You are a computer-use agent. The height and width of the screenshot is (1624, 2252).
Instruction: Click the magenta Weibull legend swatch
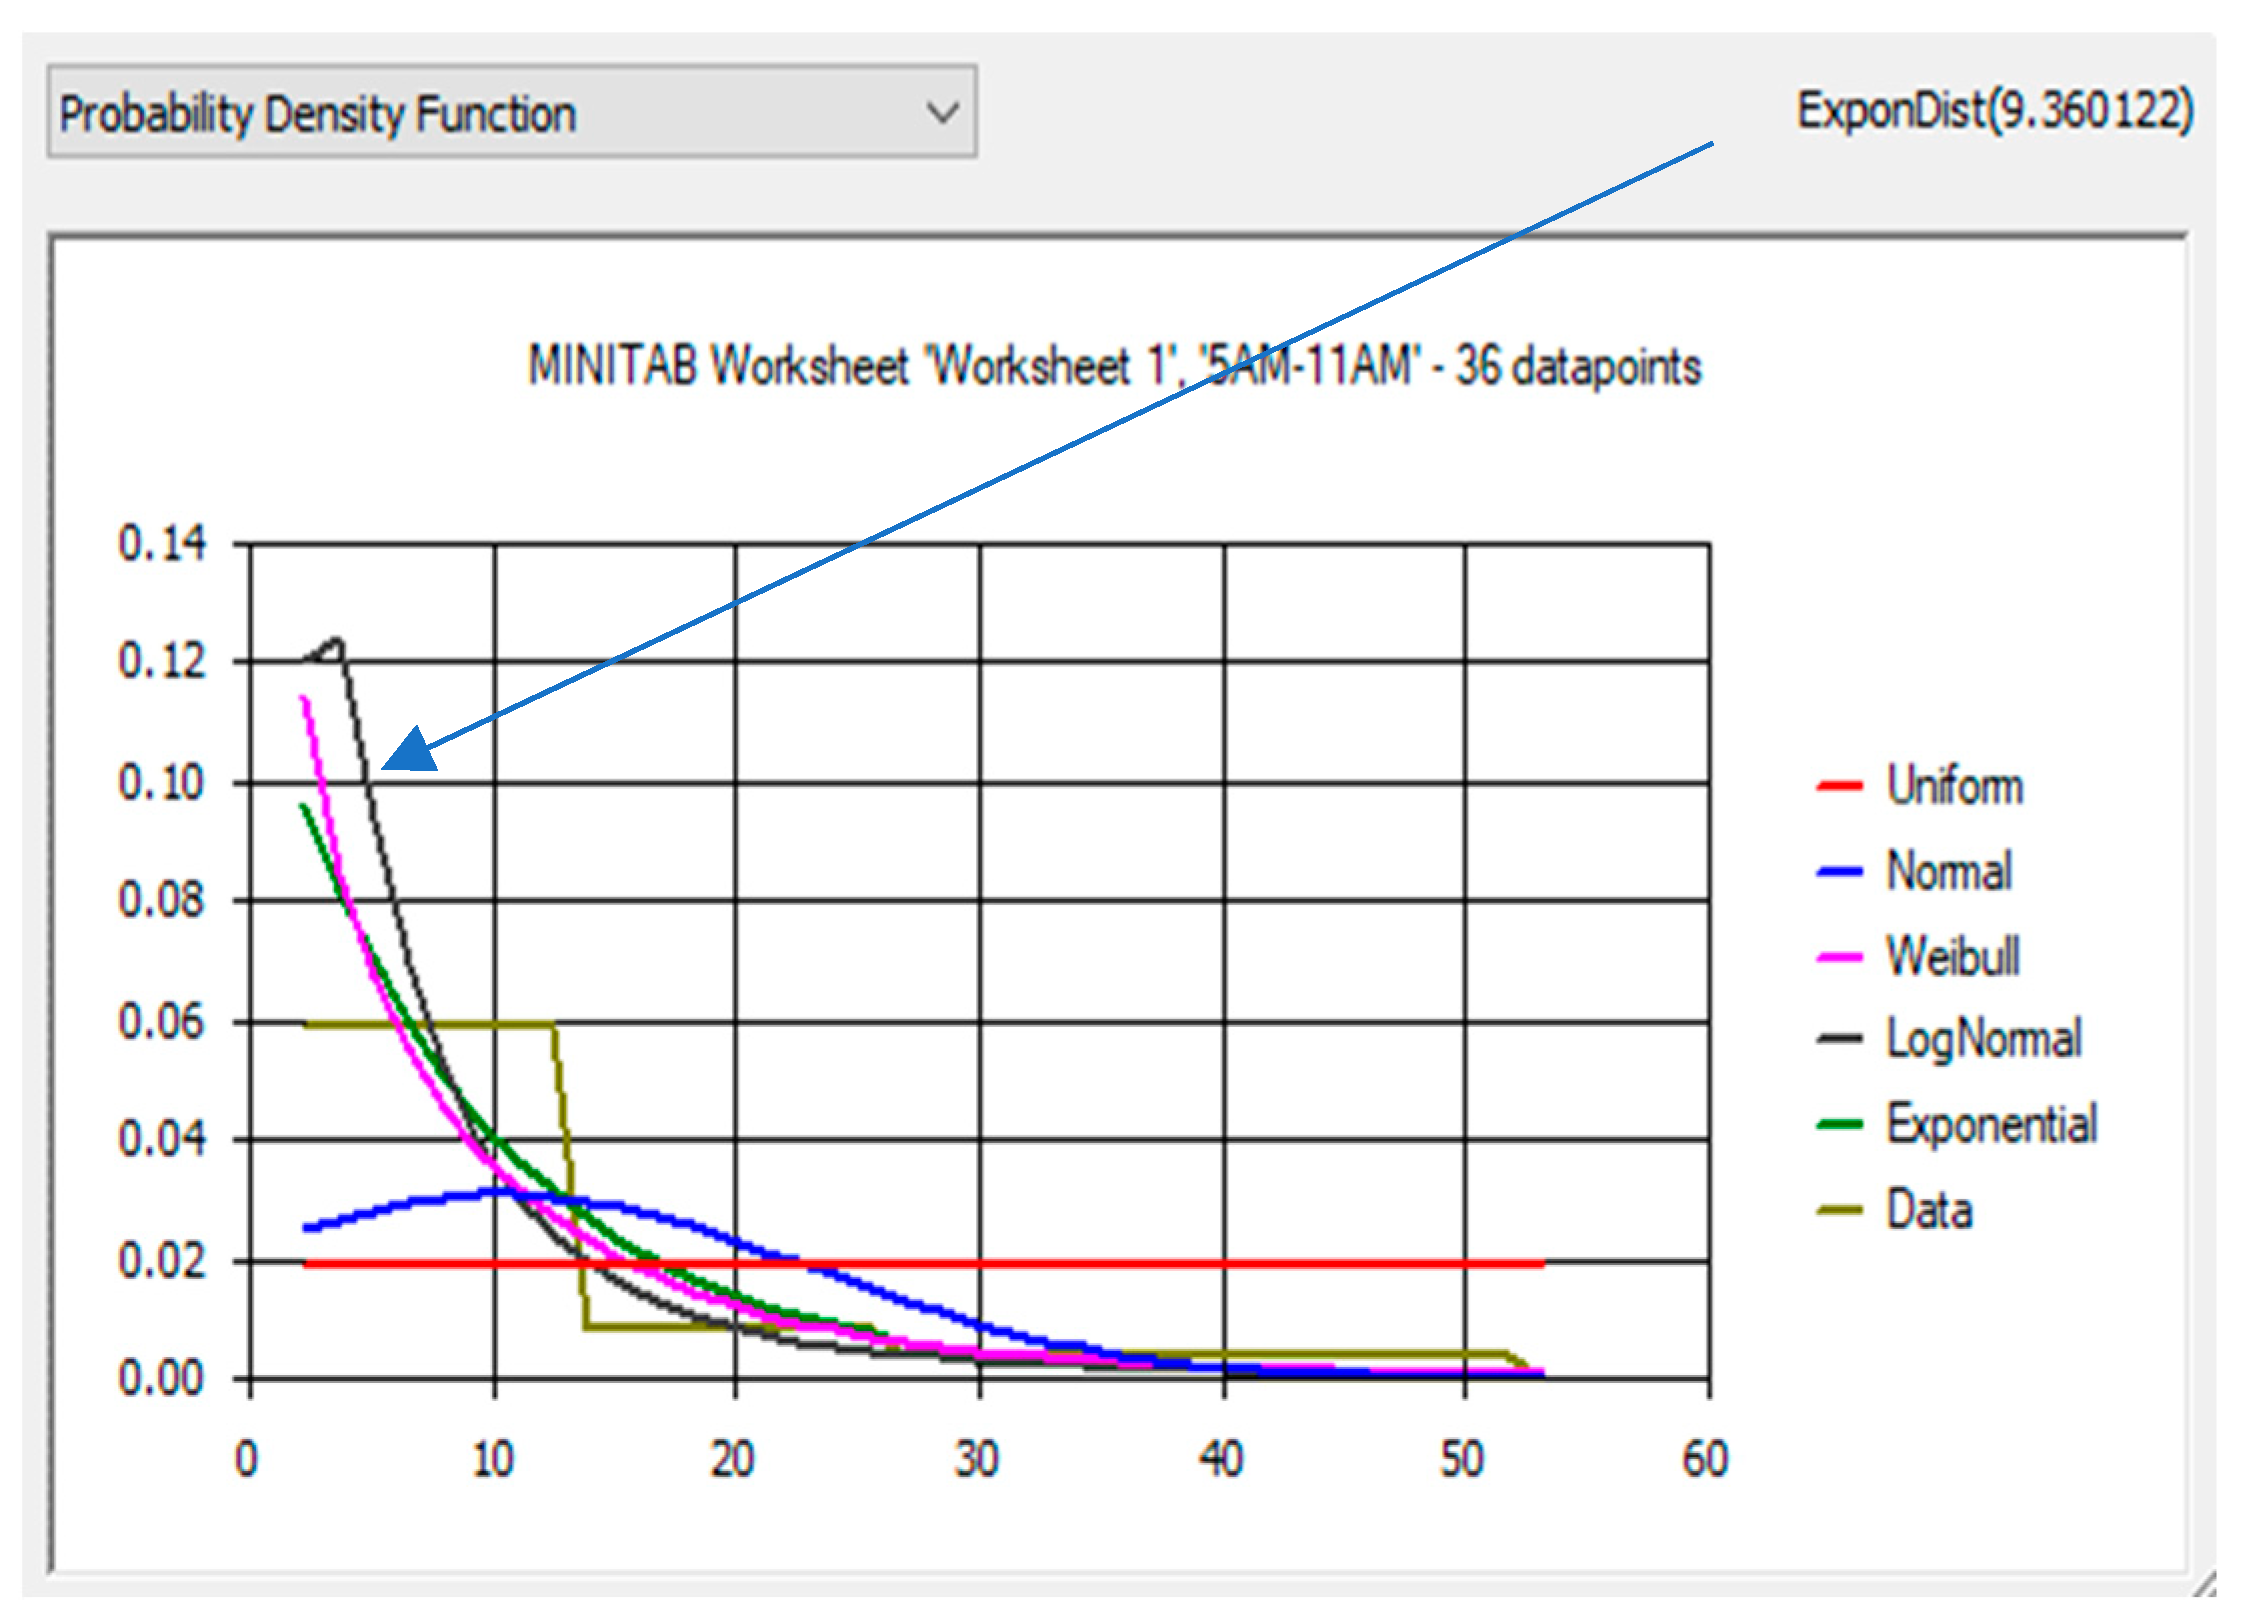pos(1839,957)
